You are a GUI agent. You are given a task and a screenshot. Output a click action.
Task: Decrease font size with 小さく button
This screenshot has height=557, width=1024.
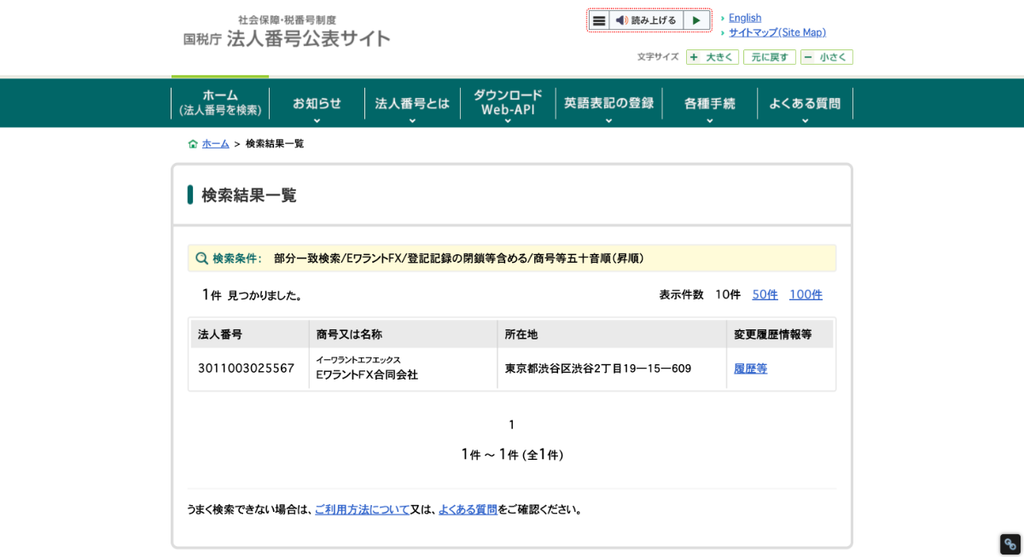pos(827,57)
